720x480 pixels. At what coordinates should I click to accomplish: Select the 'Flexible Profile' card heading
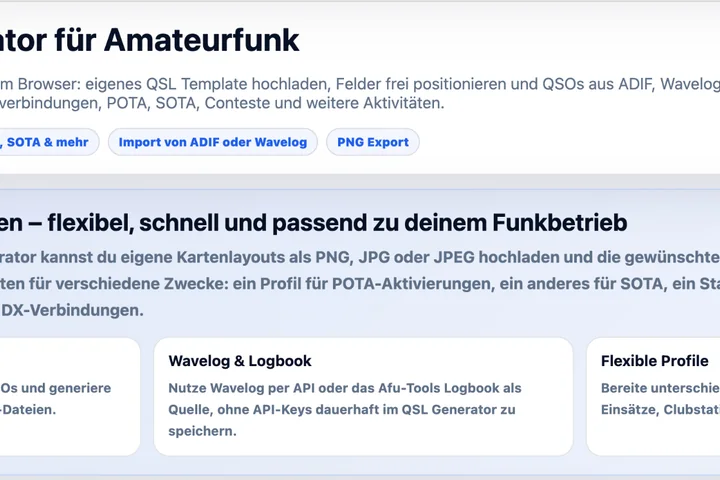(x=654, y=361)
